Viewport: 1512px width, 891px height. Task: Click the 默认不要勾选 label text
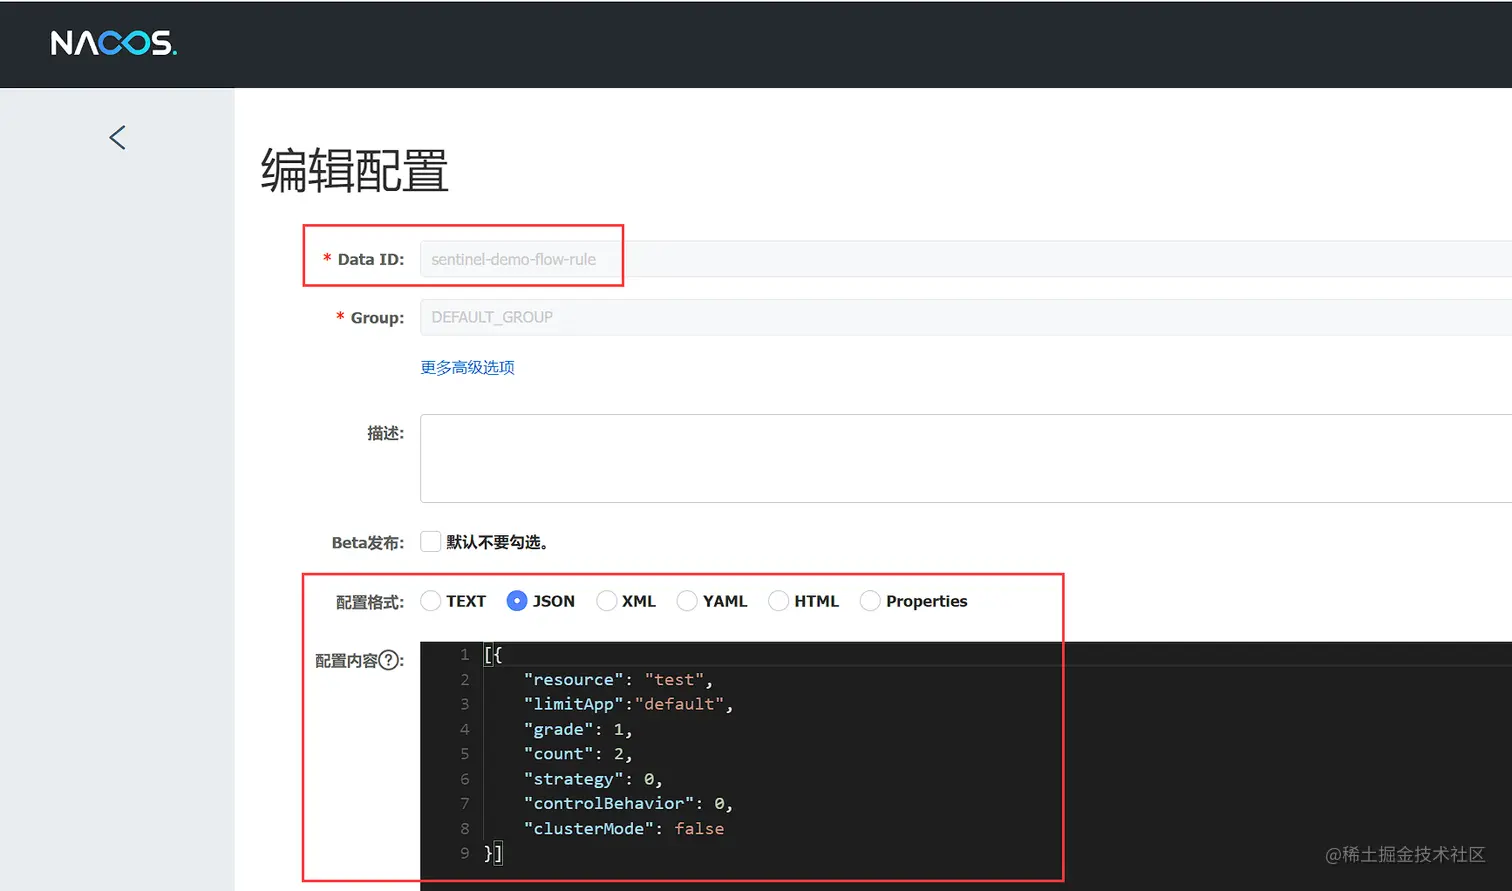point(497,542)
